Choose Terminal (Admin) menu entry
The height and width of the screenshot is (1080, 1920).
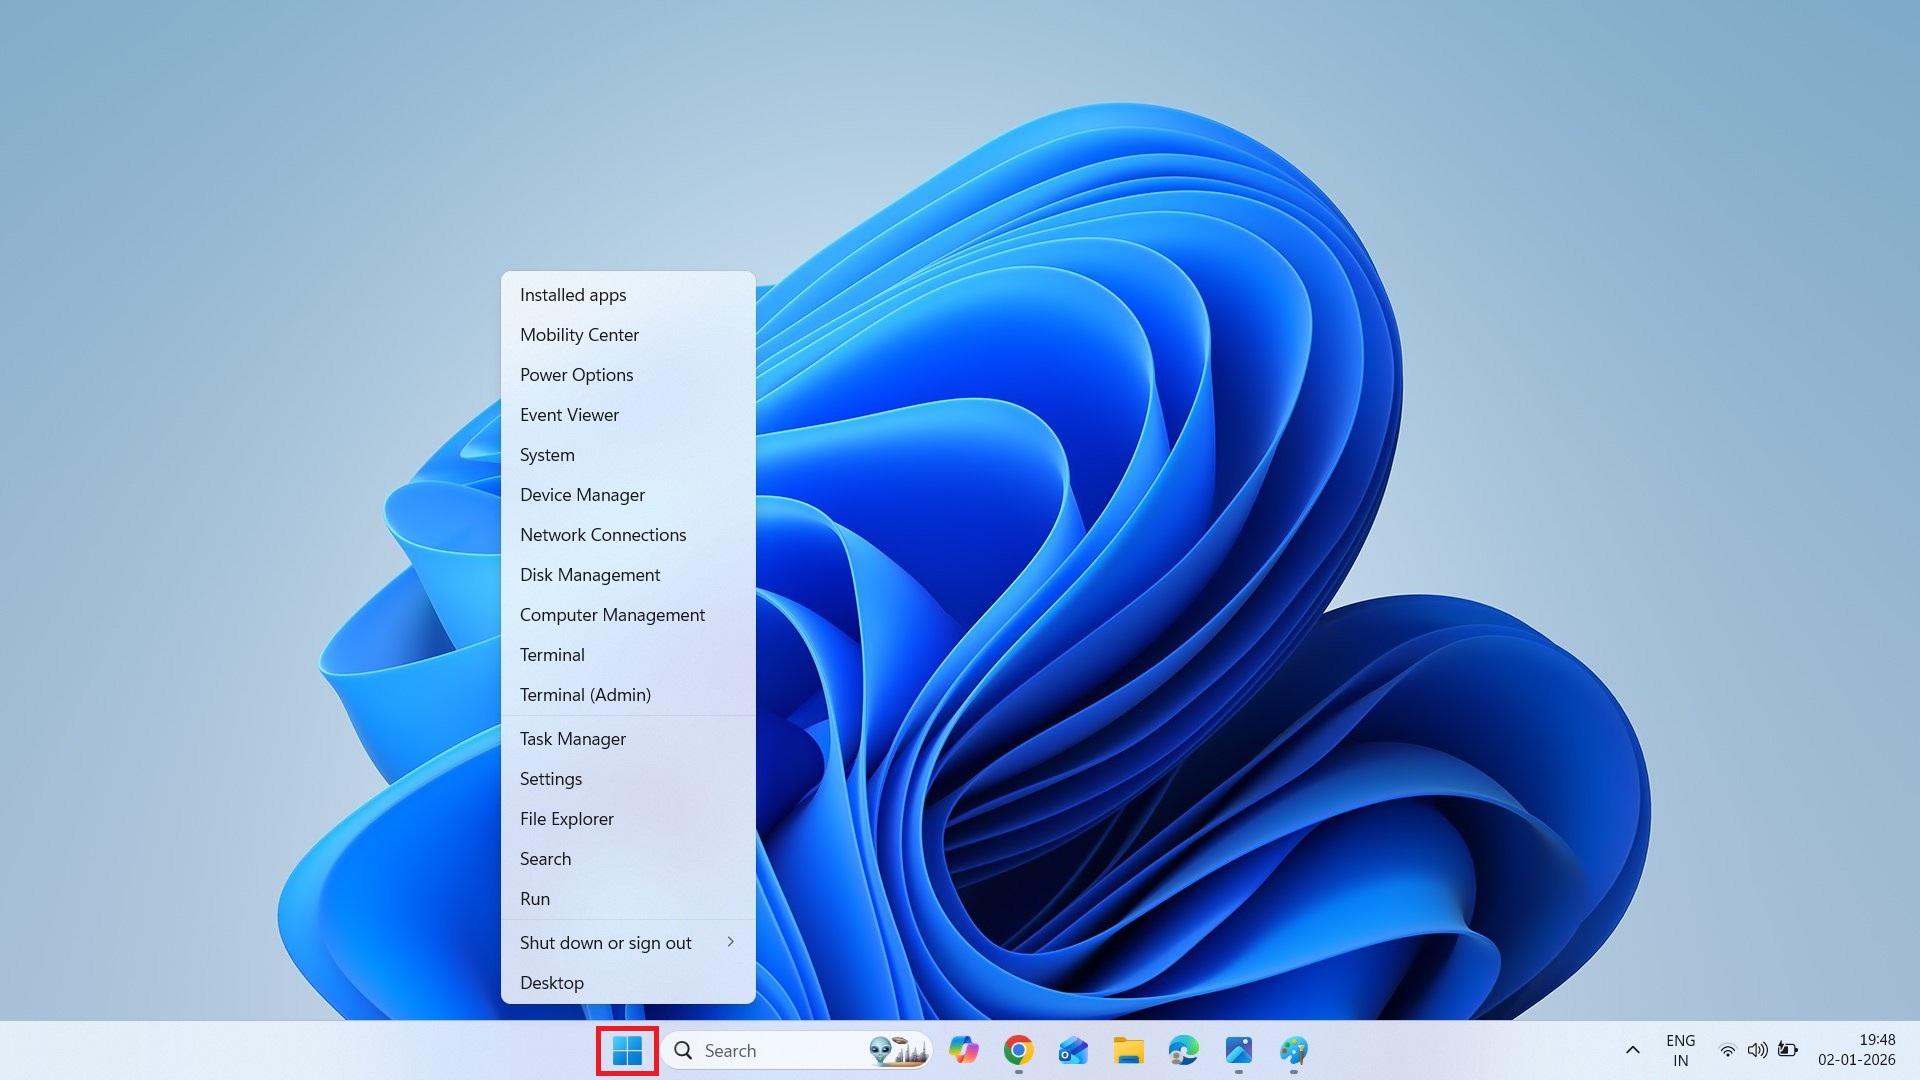coord(585,695)
